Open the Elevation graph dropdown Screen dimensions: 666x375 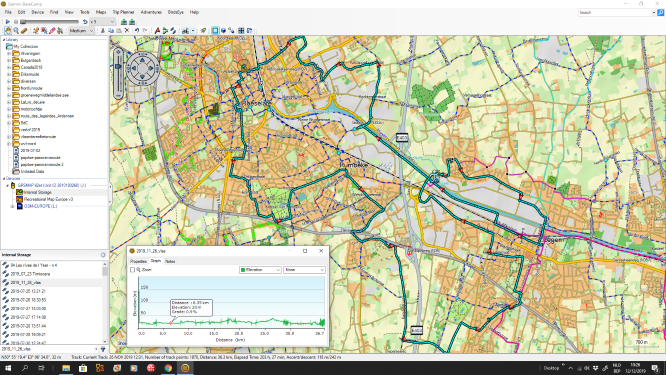pyautogui.click(x=260, y=270)
